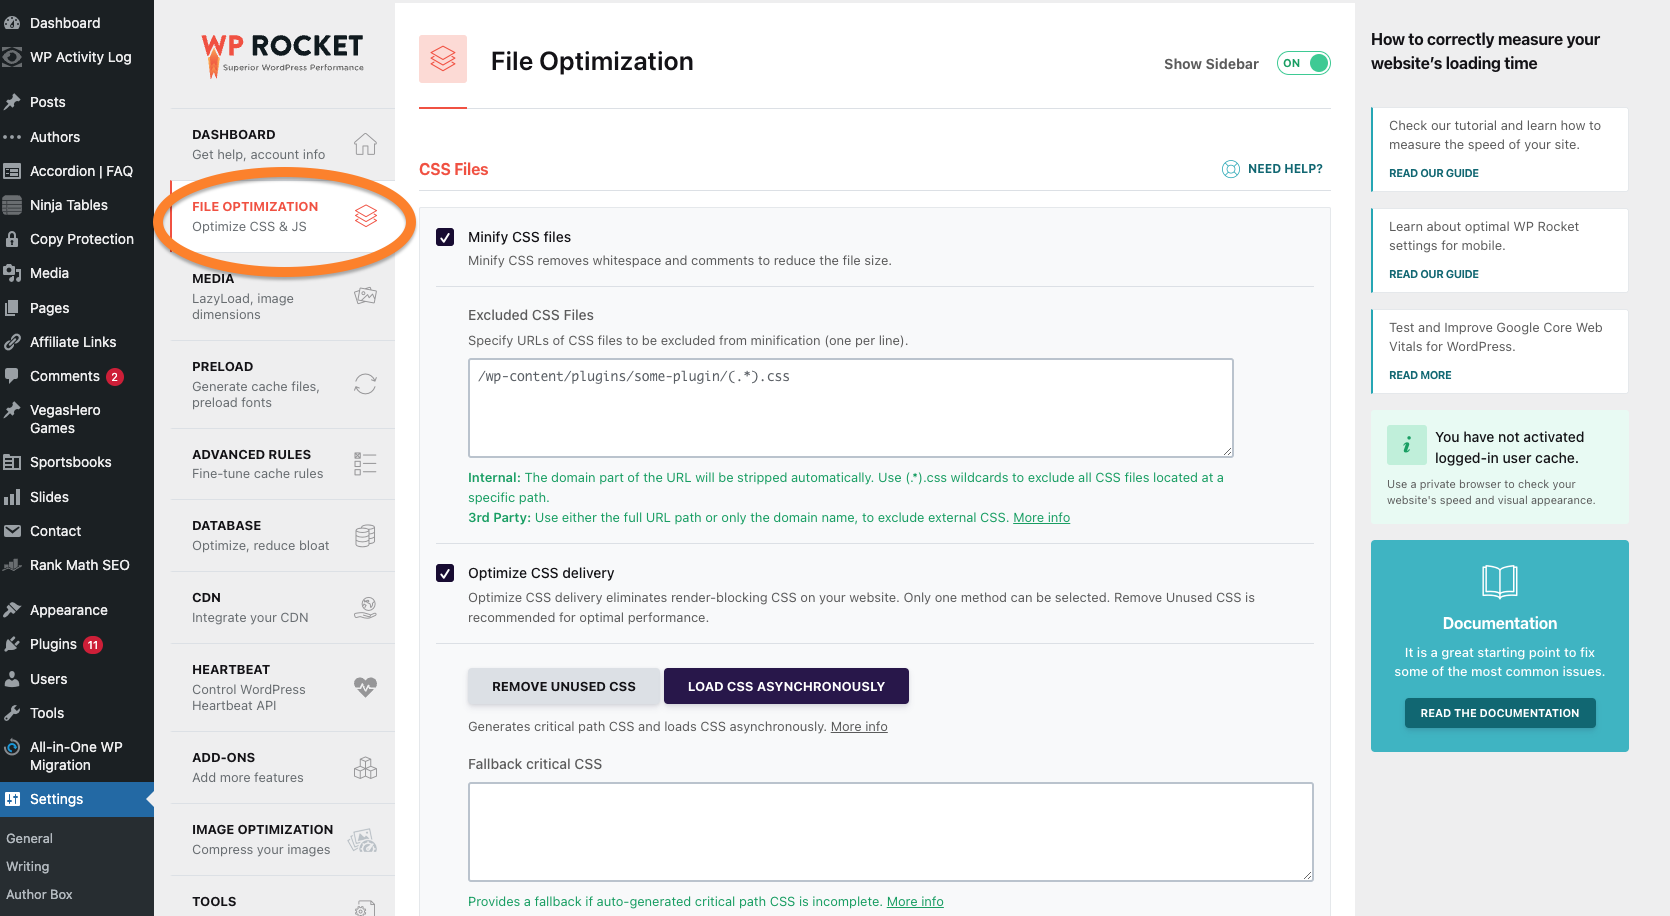Click the Documentation open book icon
This screenshot has height=916, width=1670.
[1500, 581]
